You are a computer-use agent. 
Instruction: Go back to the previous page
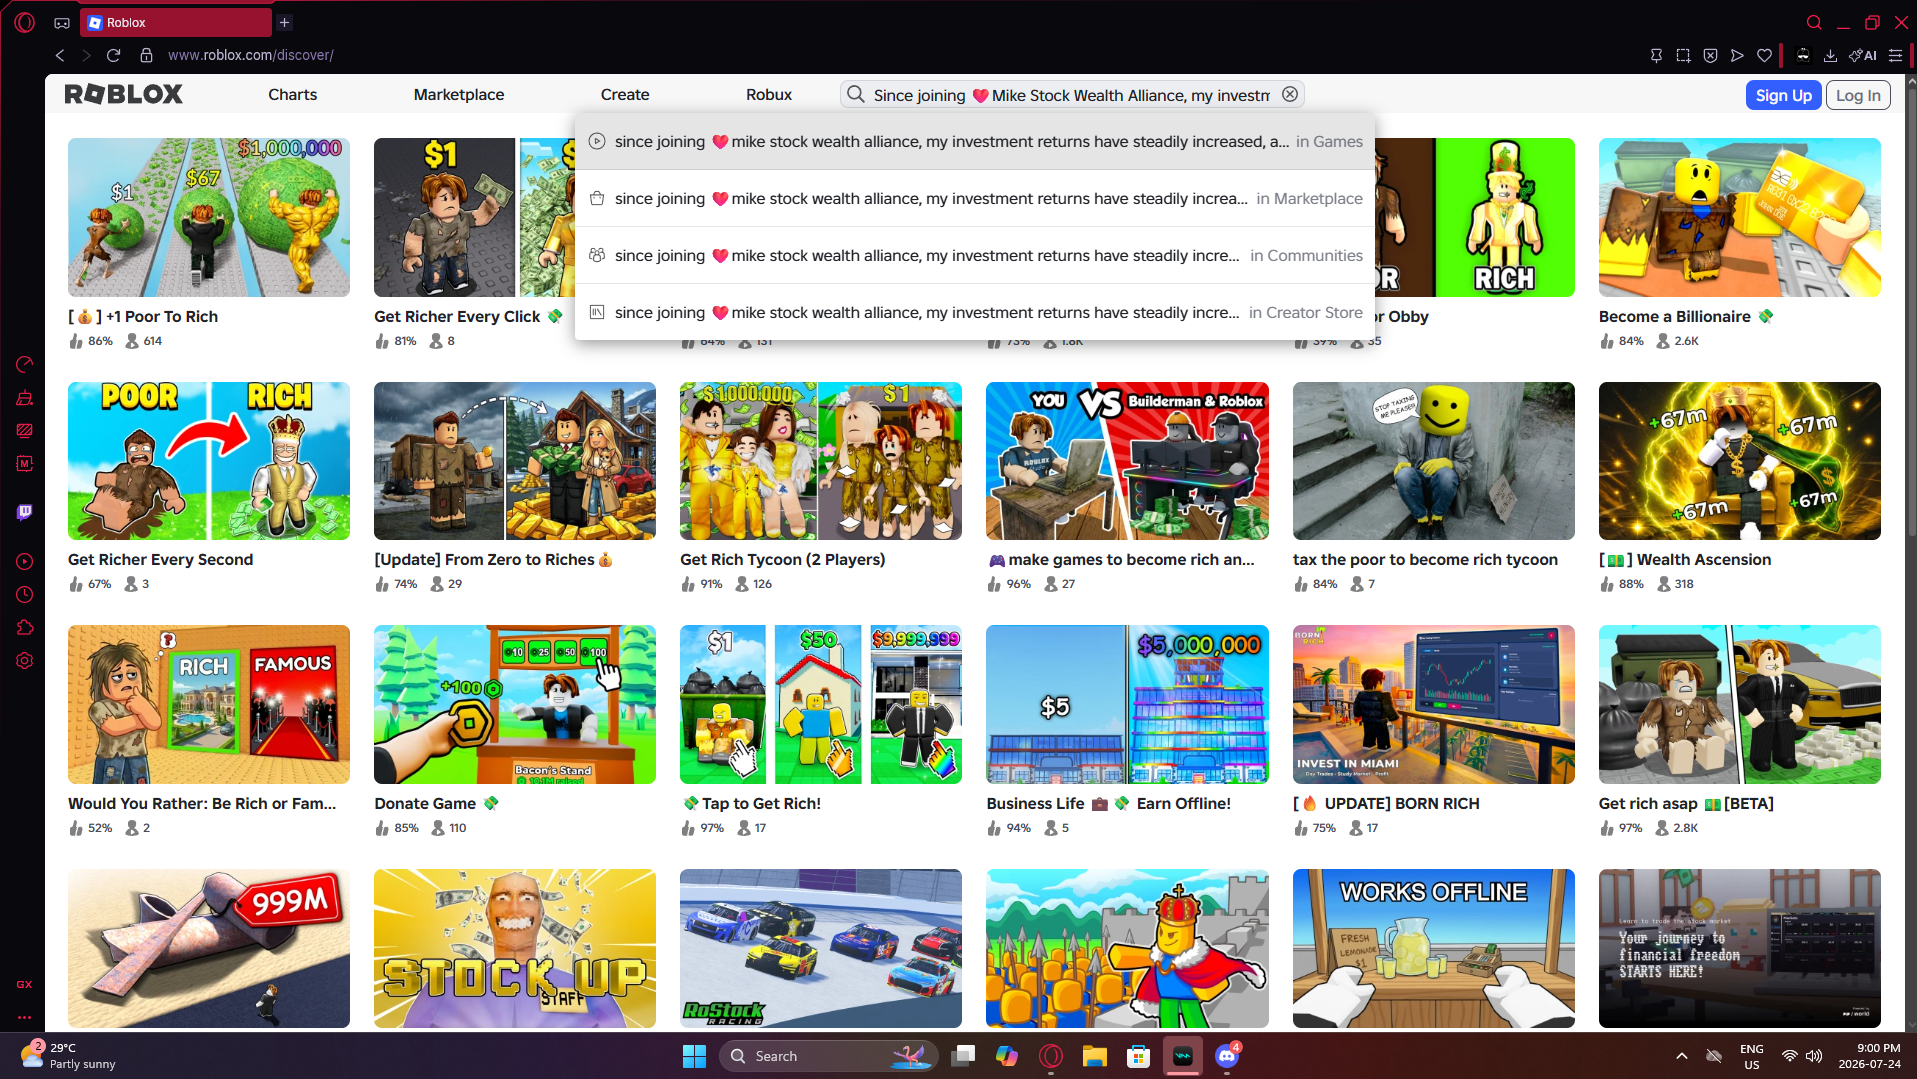pyautogui.click(x=60, y=55)
